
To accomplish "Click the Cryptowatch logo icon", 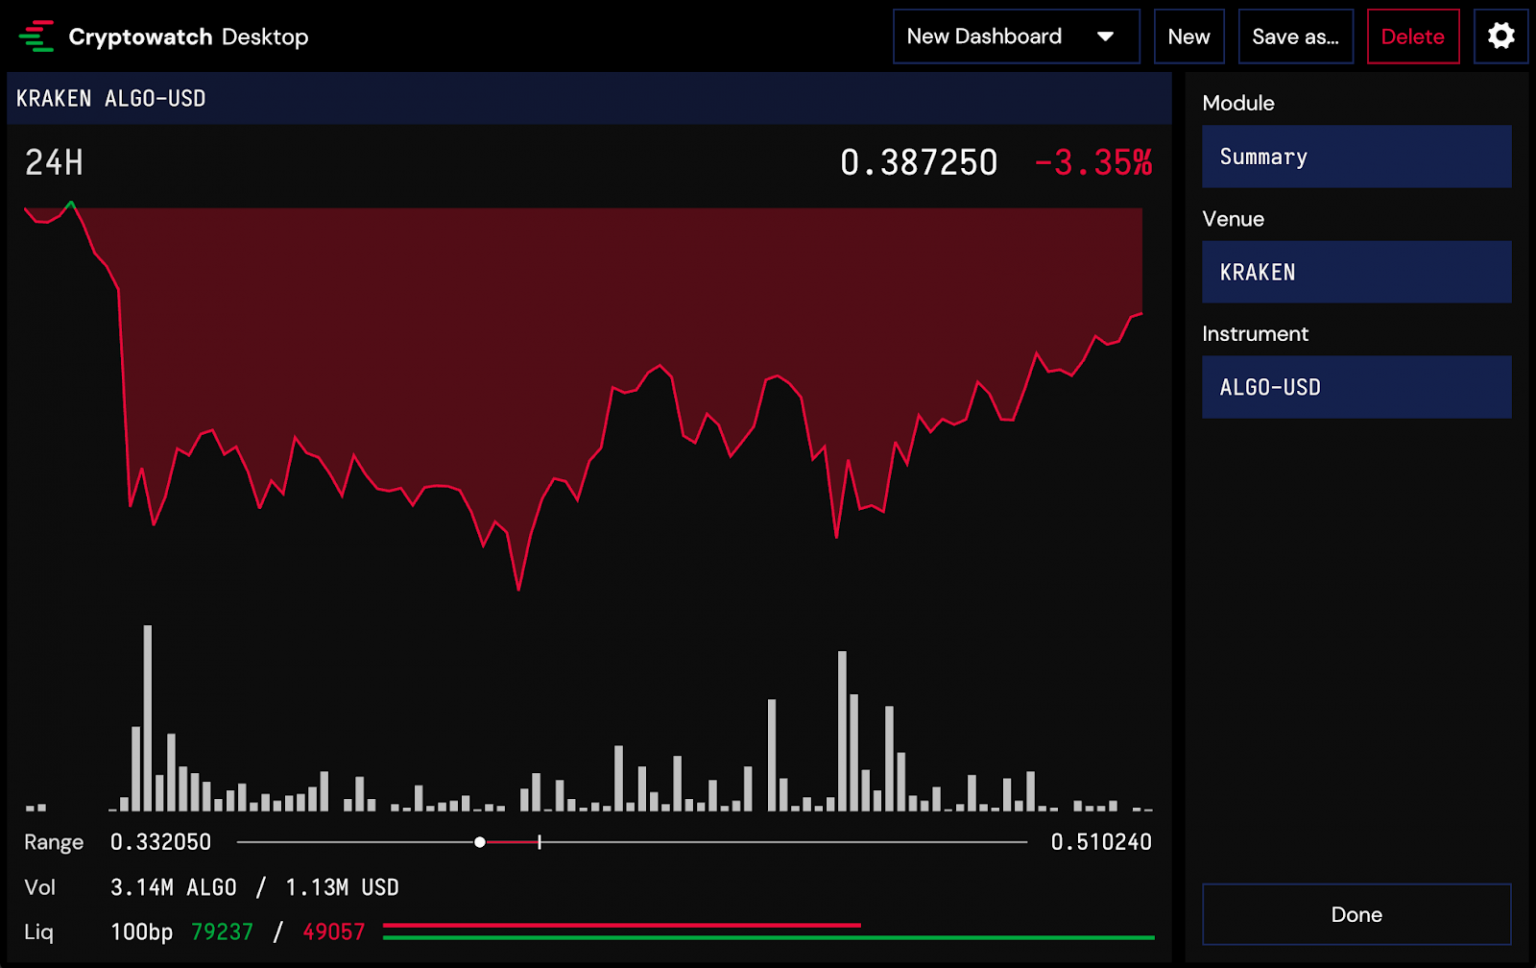I will [x=37, y=36].
